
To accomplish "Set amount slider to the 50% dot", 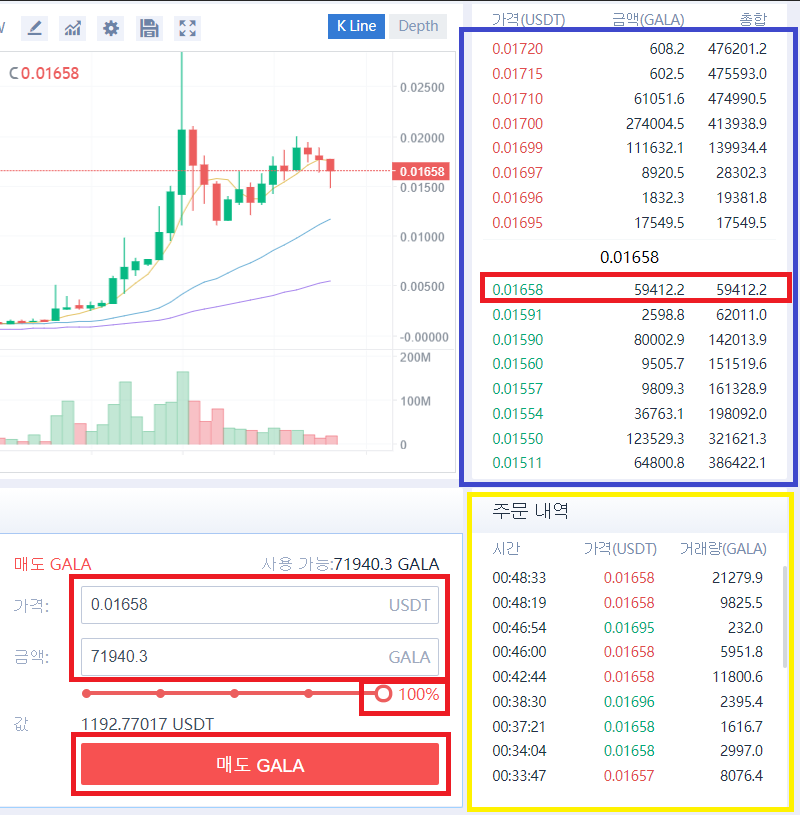I will coord(234,693).
